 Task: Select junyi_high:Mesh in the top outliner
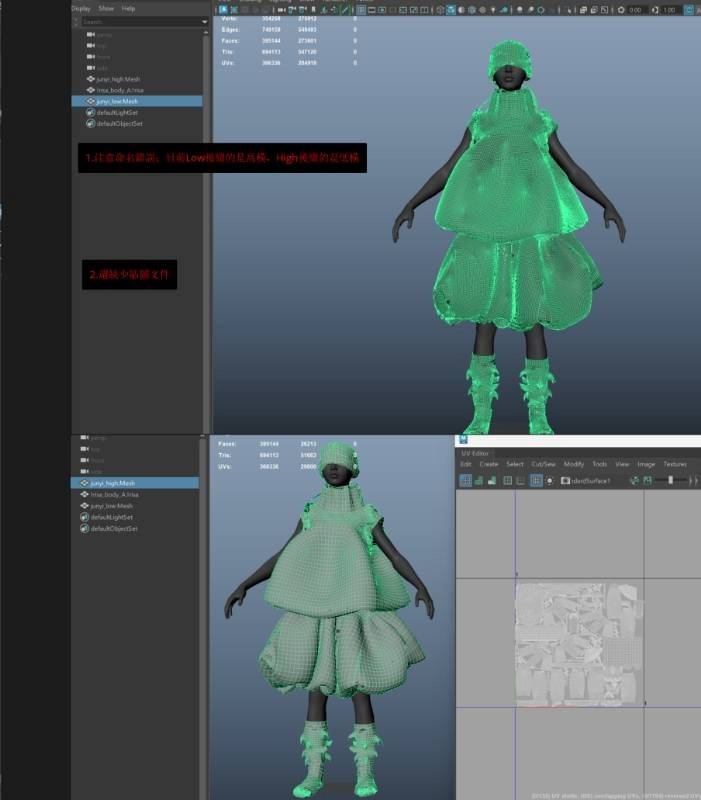click(118, 78)
